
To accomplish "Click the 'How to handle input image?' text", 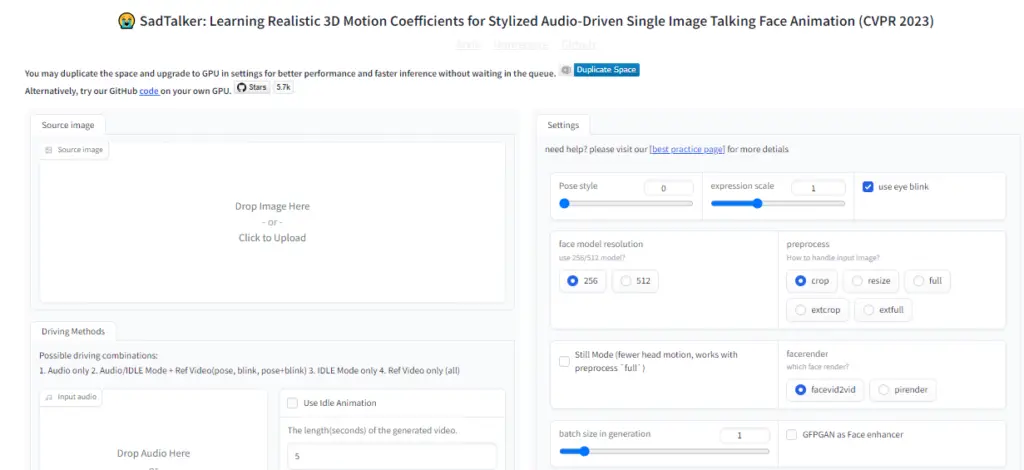I will tap(833, 257).
